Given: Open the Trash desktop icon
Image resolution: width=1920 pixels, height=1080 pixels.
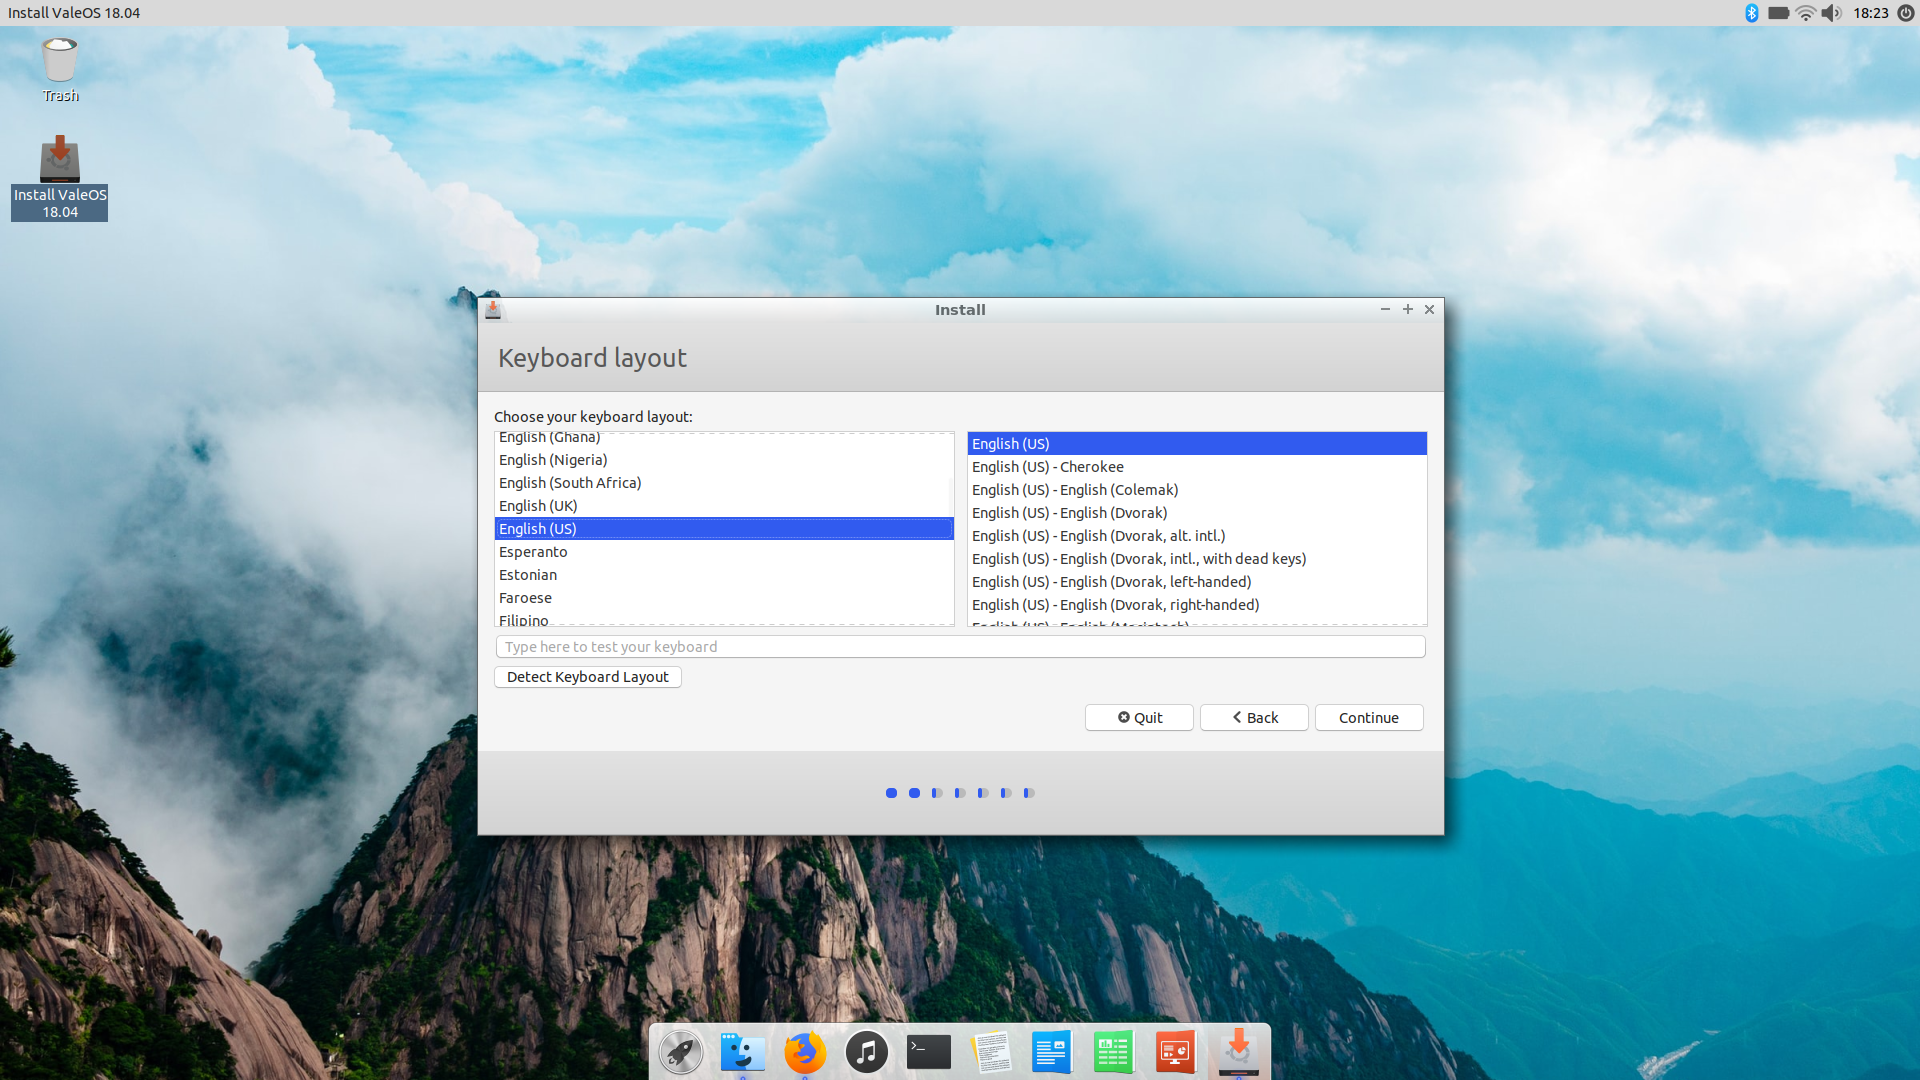Looking at the screenshot, I should click(x=60, y=70).
